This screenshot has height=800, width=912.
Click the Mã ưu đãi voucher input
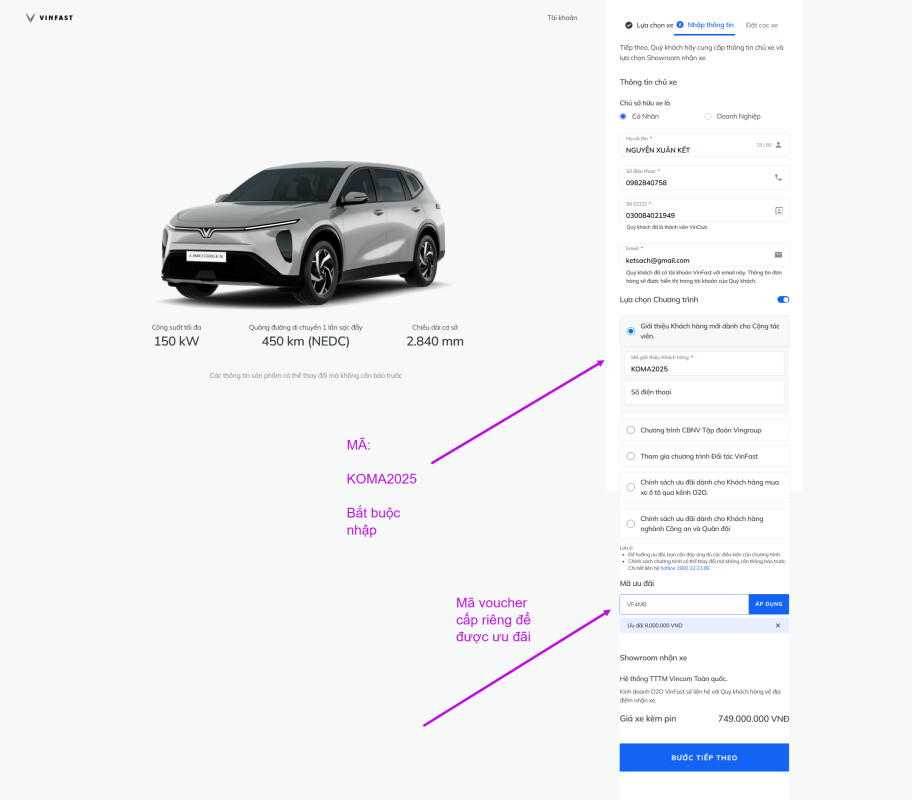tap(684, 604)
